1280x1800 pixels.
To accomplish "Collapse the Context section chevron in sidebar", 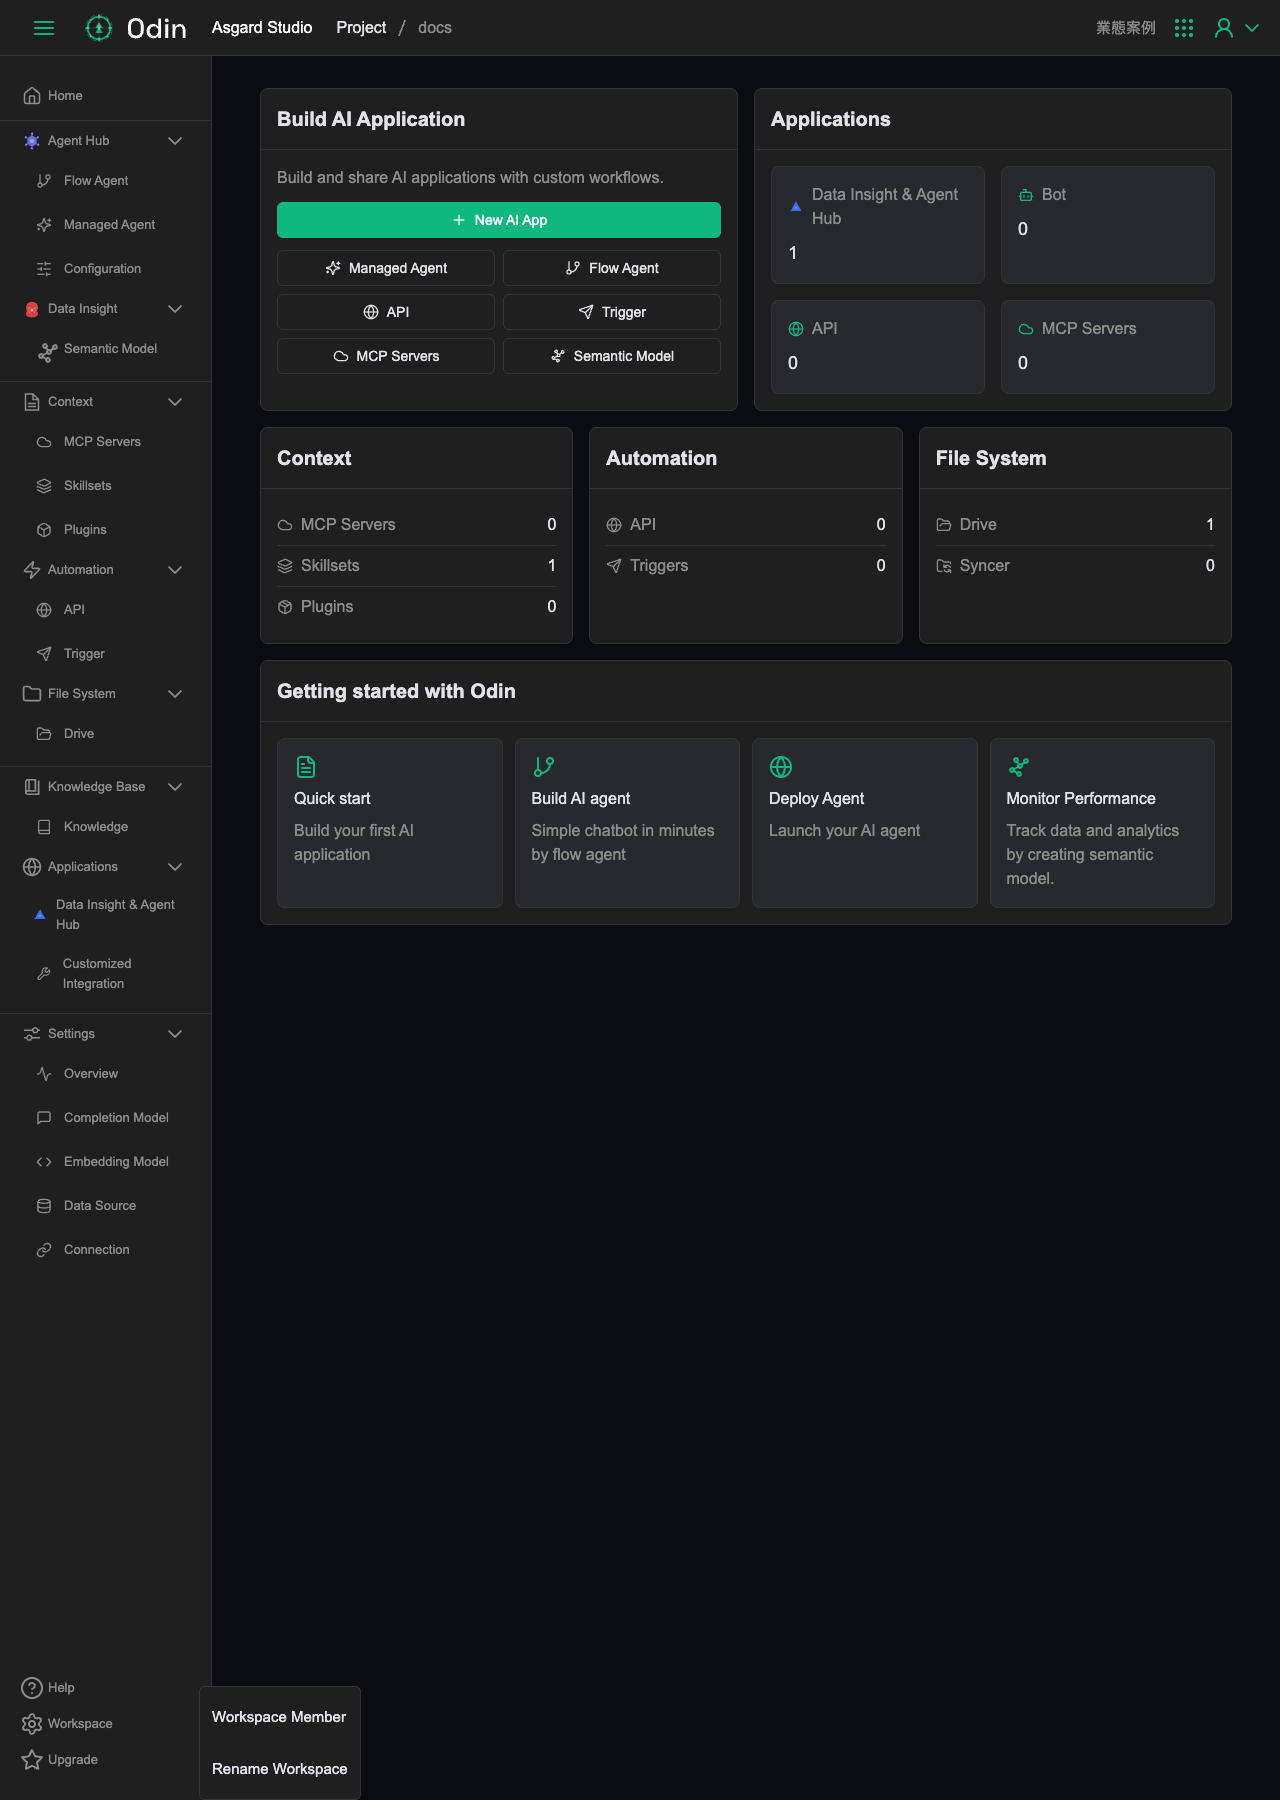I will (x=175, y=402).
